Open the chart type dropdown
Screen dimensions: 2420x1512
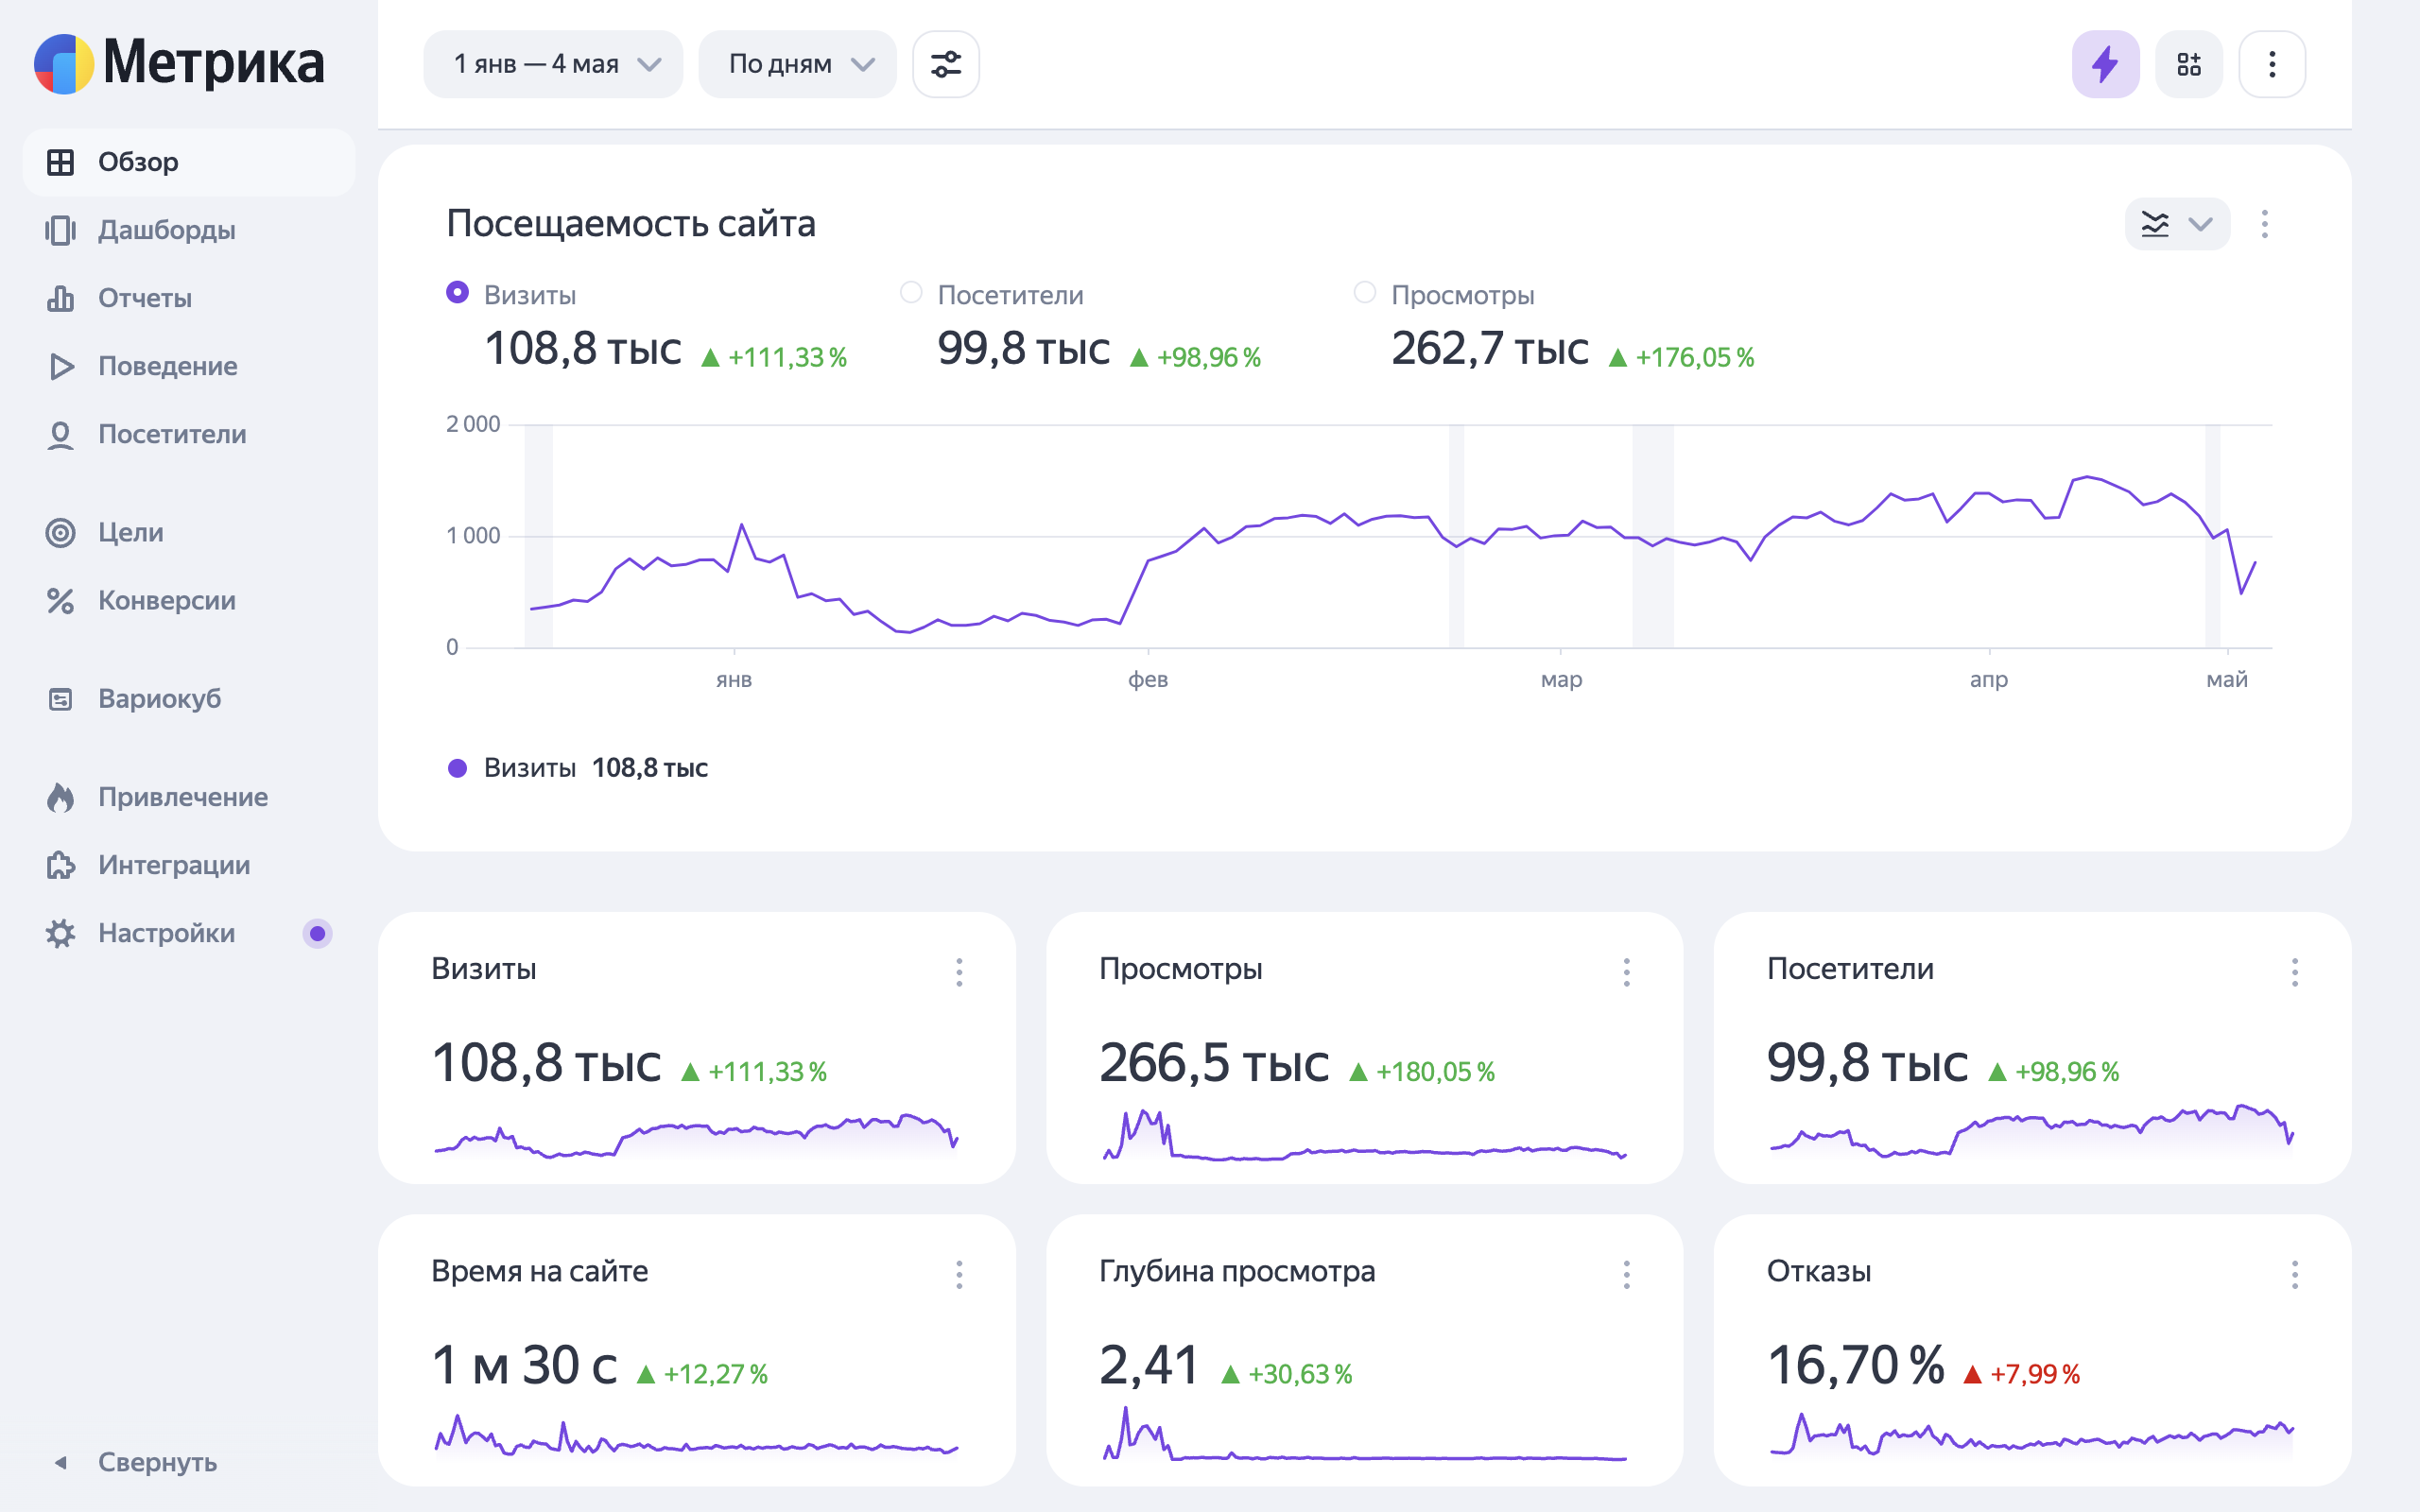2176,224
